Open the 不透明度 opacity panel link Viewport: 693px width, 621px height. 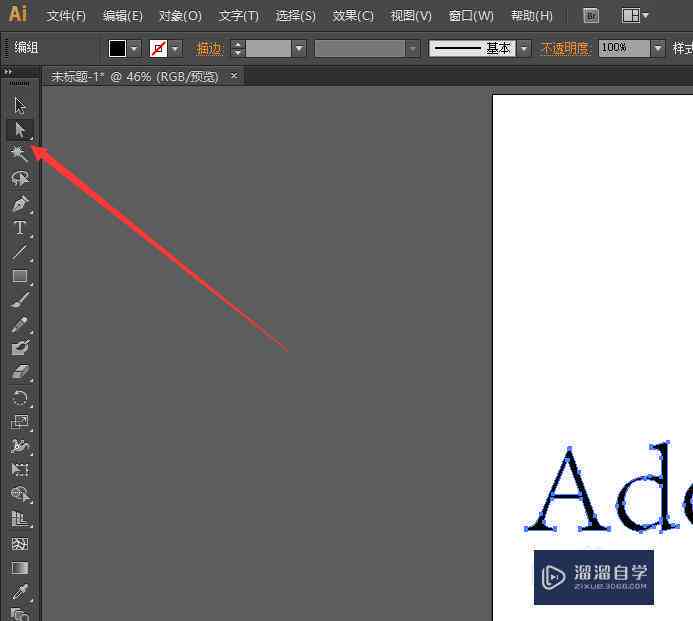click(565, 48)
